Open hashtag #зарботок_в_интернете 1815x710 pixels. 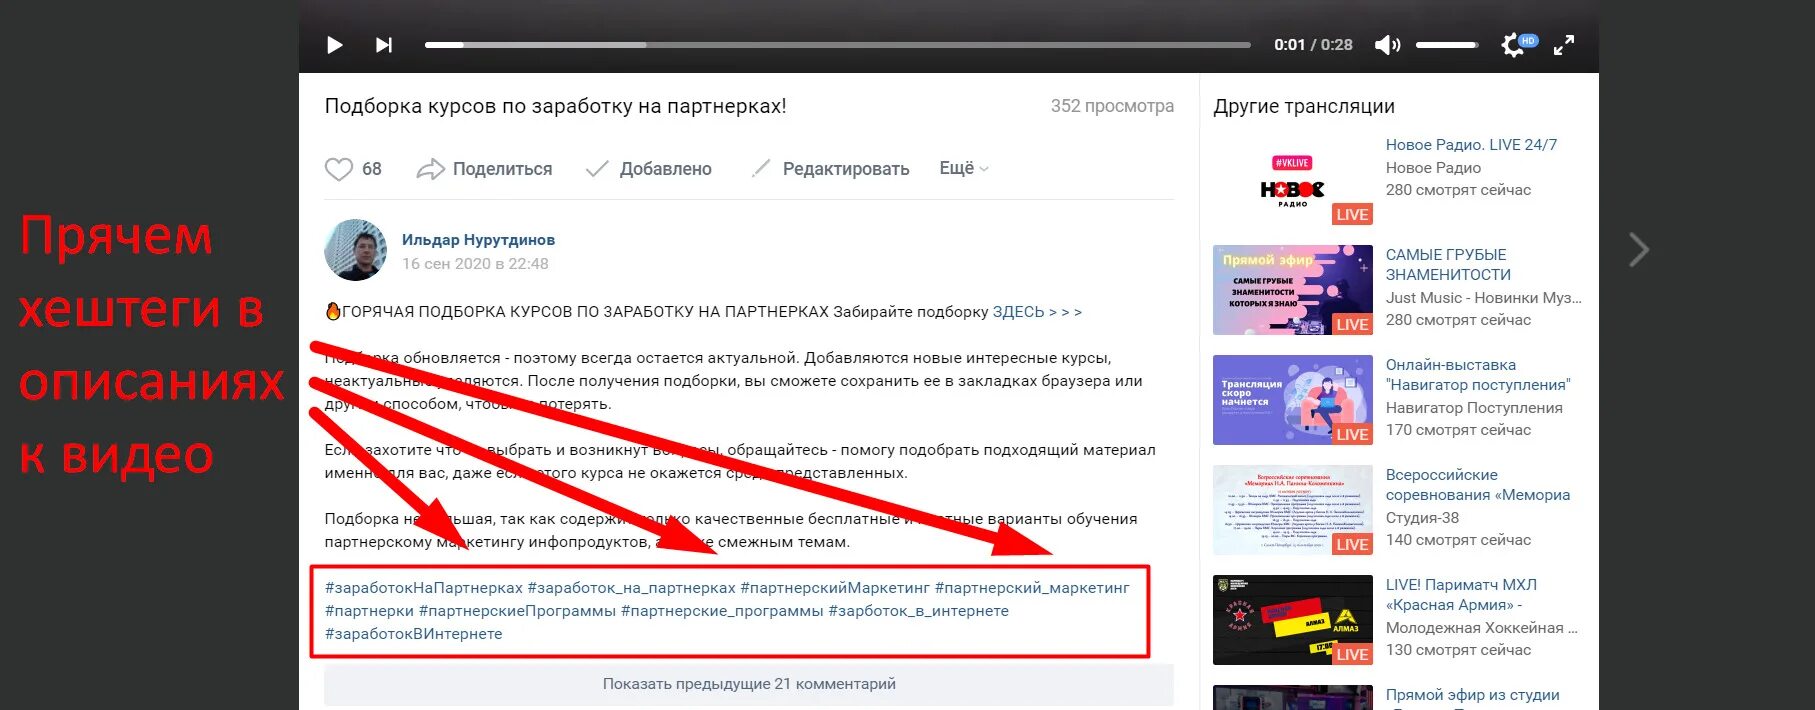pos(918,611)
